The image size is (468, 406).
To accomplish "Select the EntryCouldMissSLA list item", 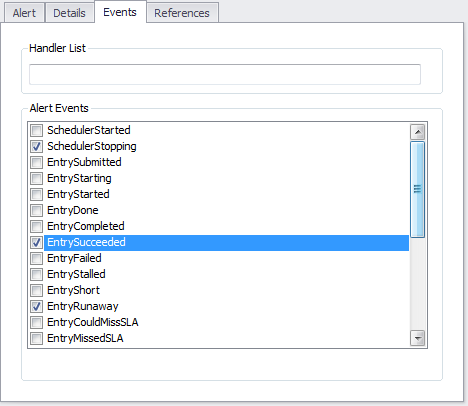I will 226,322.
